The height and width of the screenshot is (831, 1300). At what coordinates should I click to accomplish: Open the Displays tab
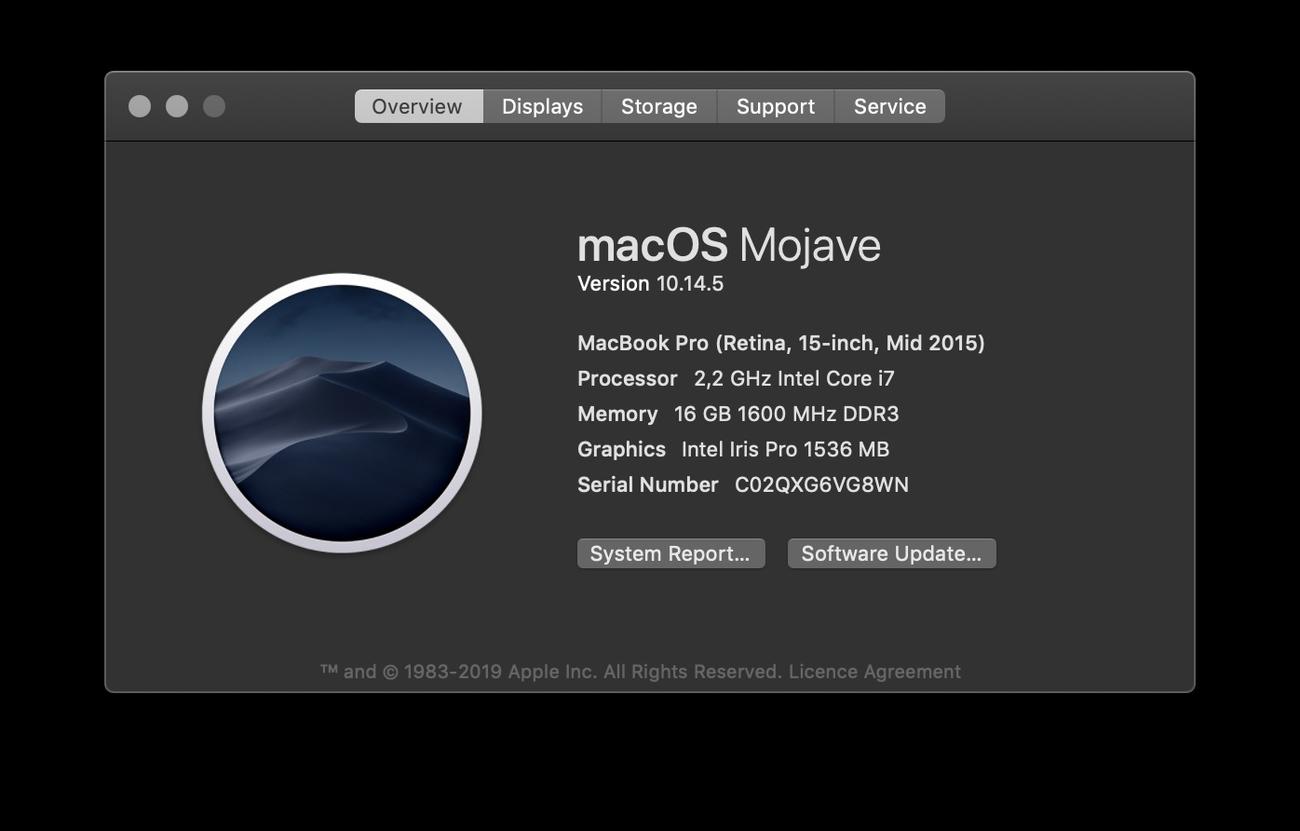pos(542,106)
